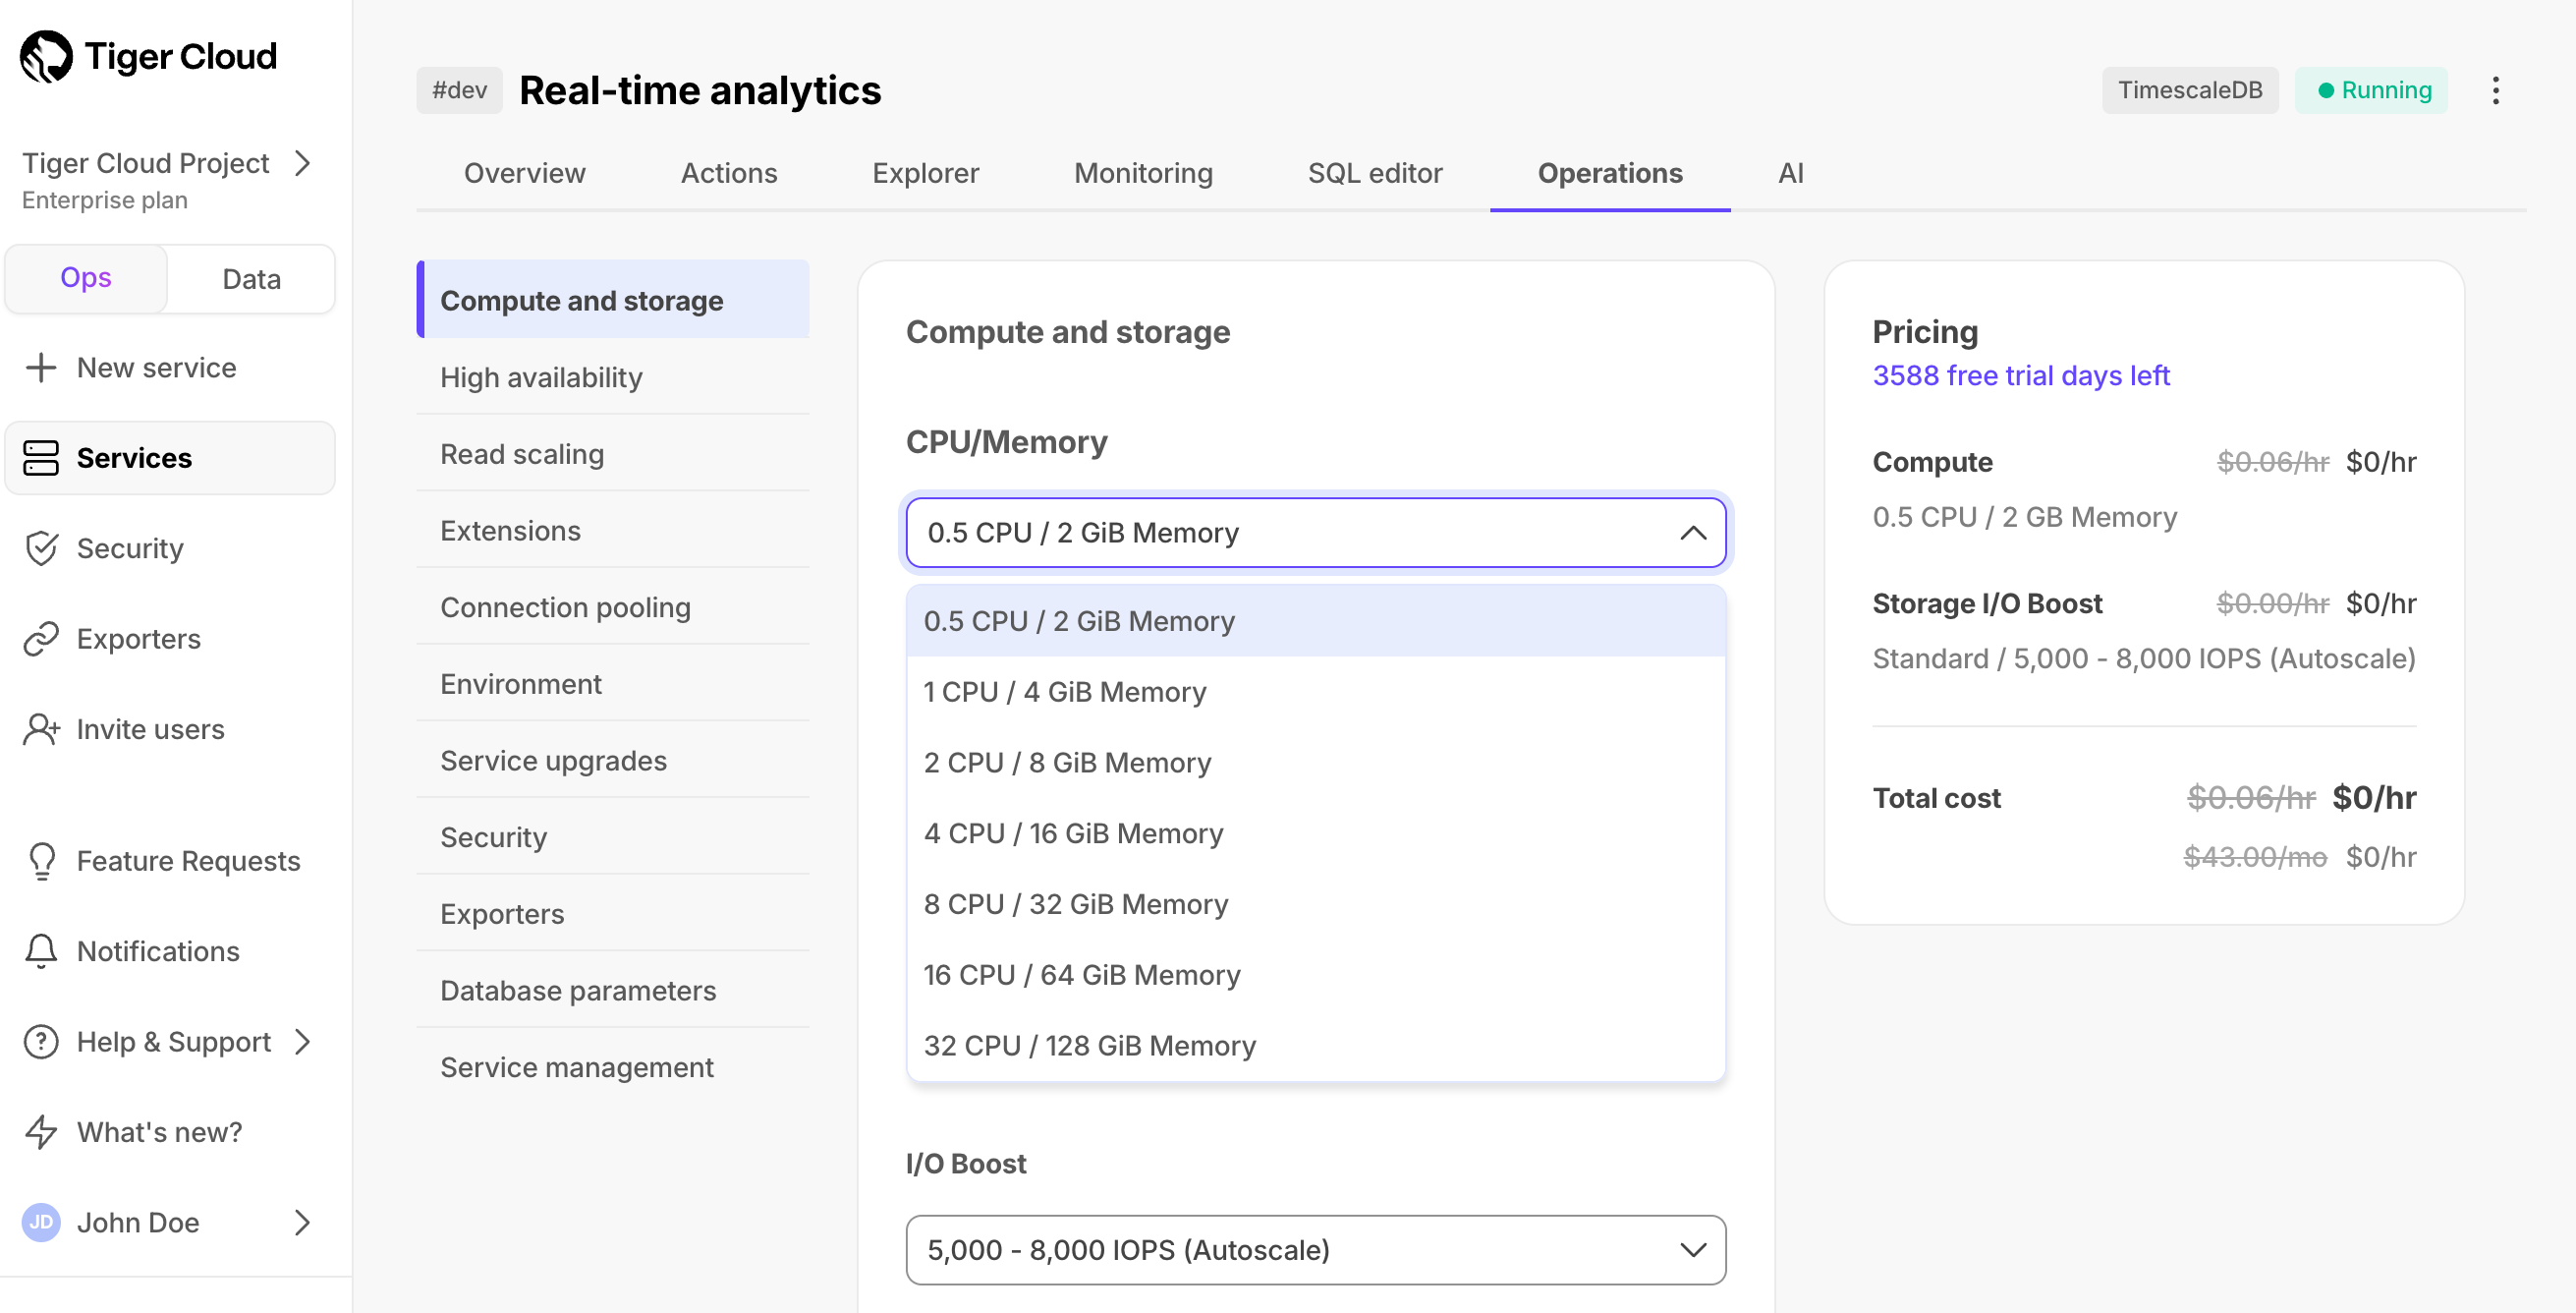Select 8 CPU / 32 GiB Memory option

1316,904
